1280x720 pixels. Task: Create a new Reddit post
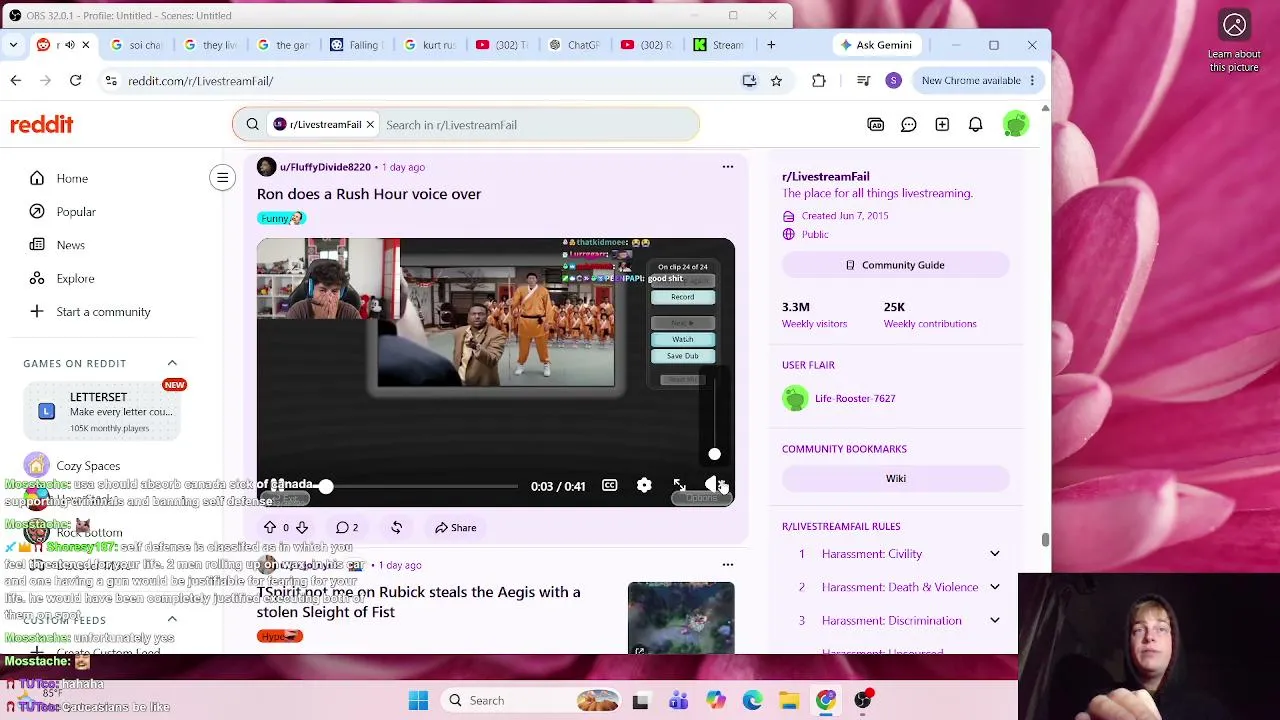coord(942,125)
